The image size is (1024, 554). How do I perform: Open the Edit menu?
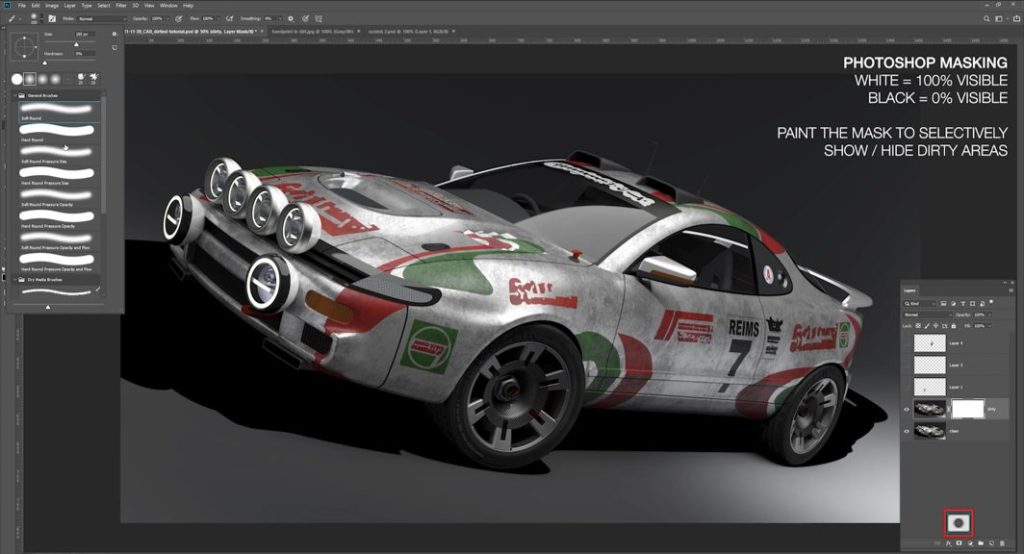35,5
